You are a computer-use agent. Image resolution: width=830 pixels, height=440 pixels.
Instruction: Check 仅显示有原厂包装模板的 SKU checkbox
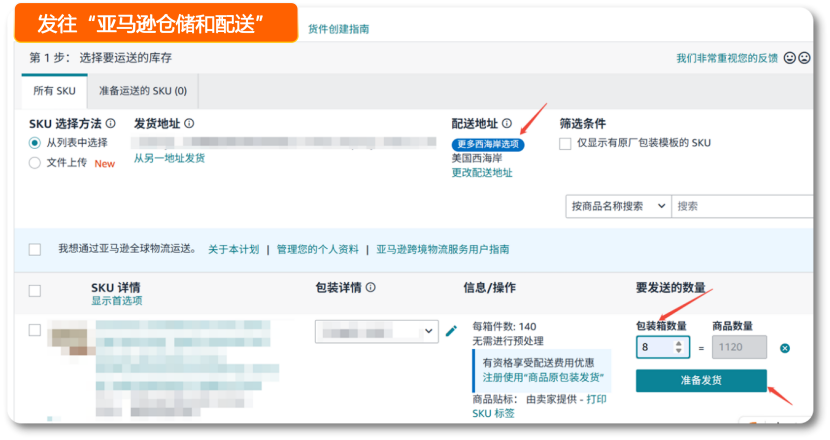click(565, 143)
